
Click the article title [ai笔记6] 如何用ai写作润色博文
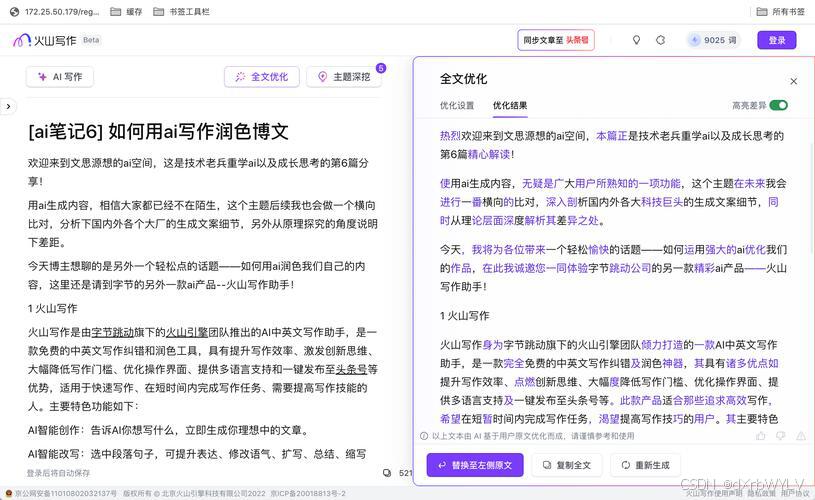pyautogui.click(x=158, y=131)
